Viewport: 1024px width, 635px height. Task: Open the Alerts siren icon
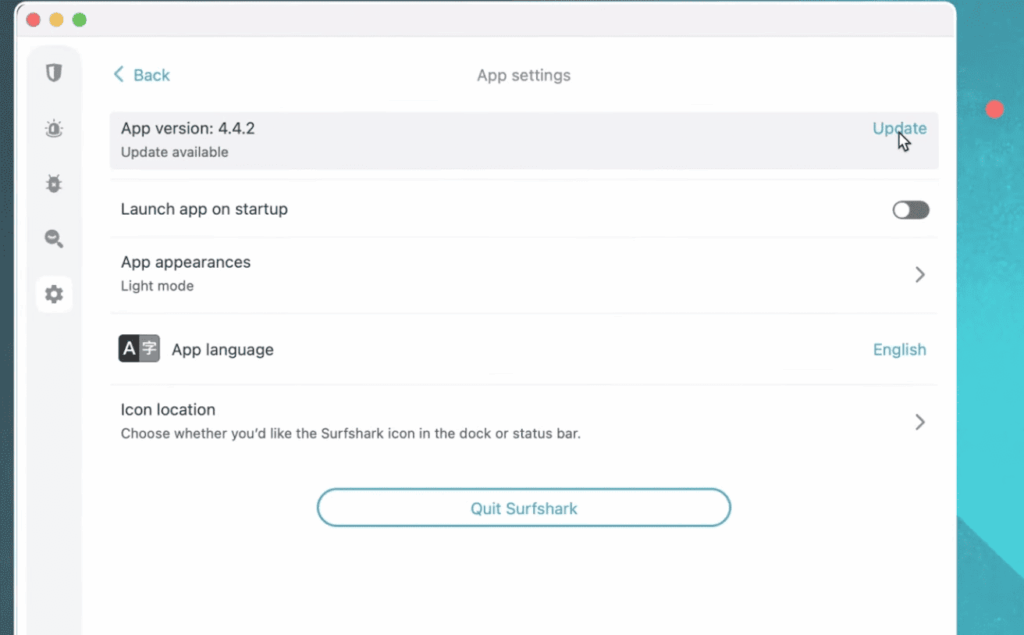pyautogui.click(x=54, y=128)
